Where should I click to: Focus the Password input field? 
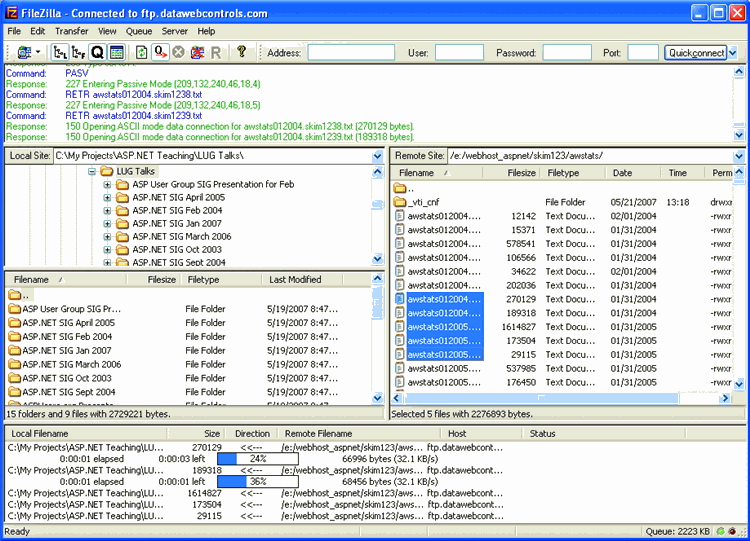tap(567, 53)
